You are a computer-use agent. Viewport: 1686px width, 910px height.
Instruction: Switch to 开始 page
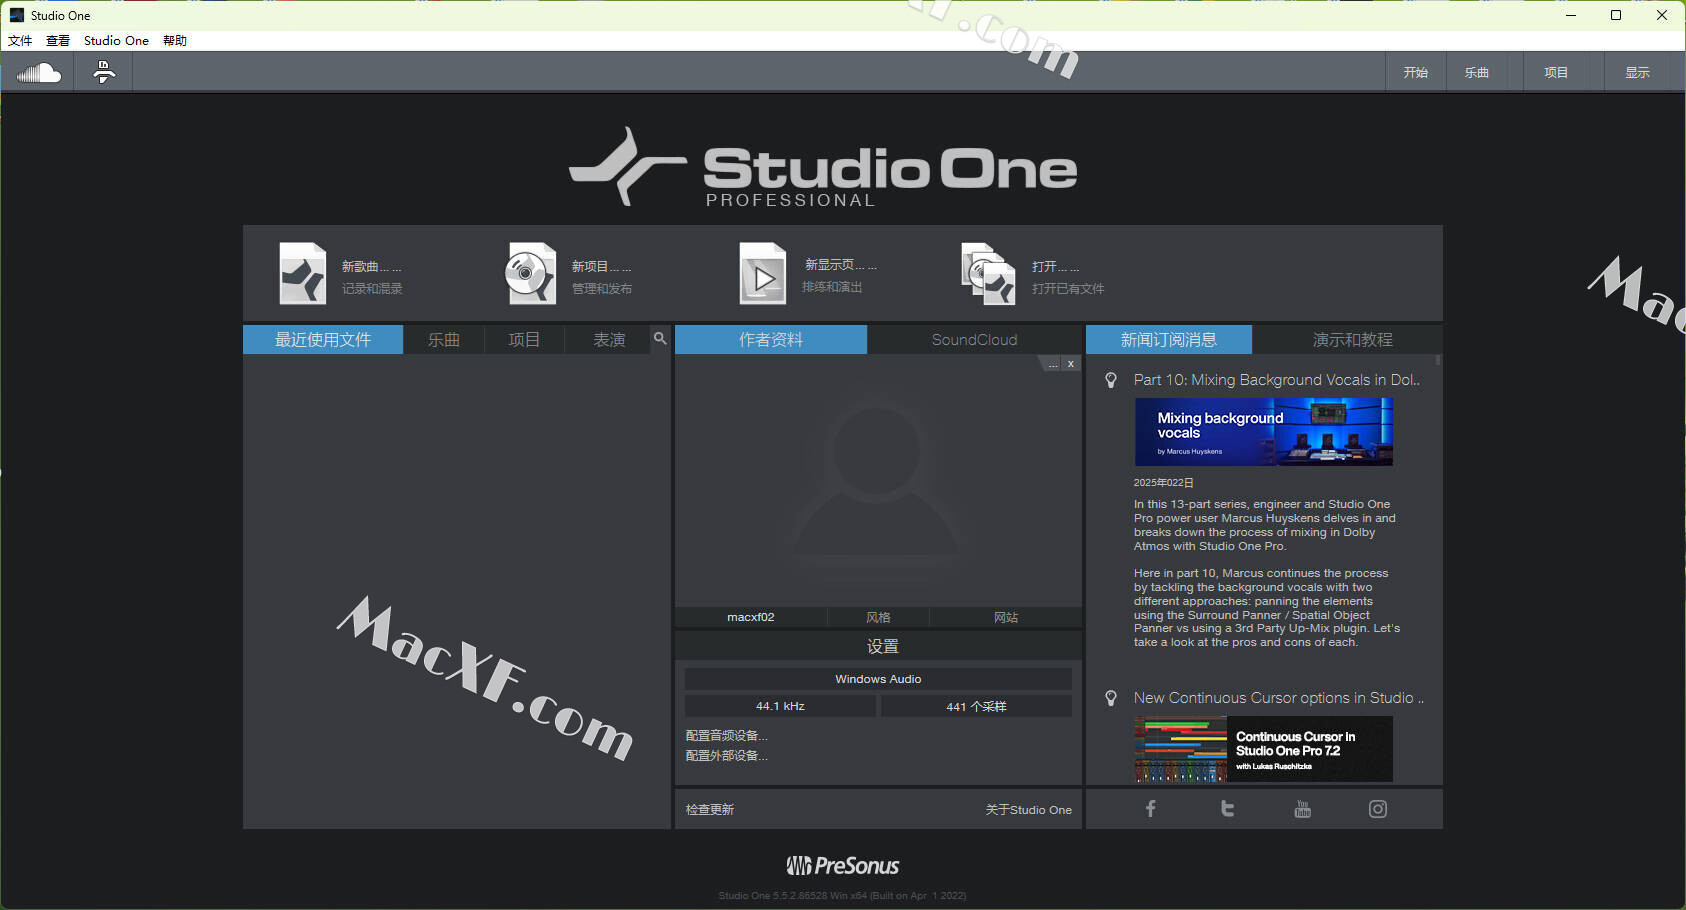pyautogui.click(x=1415, y=72)
